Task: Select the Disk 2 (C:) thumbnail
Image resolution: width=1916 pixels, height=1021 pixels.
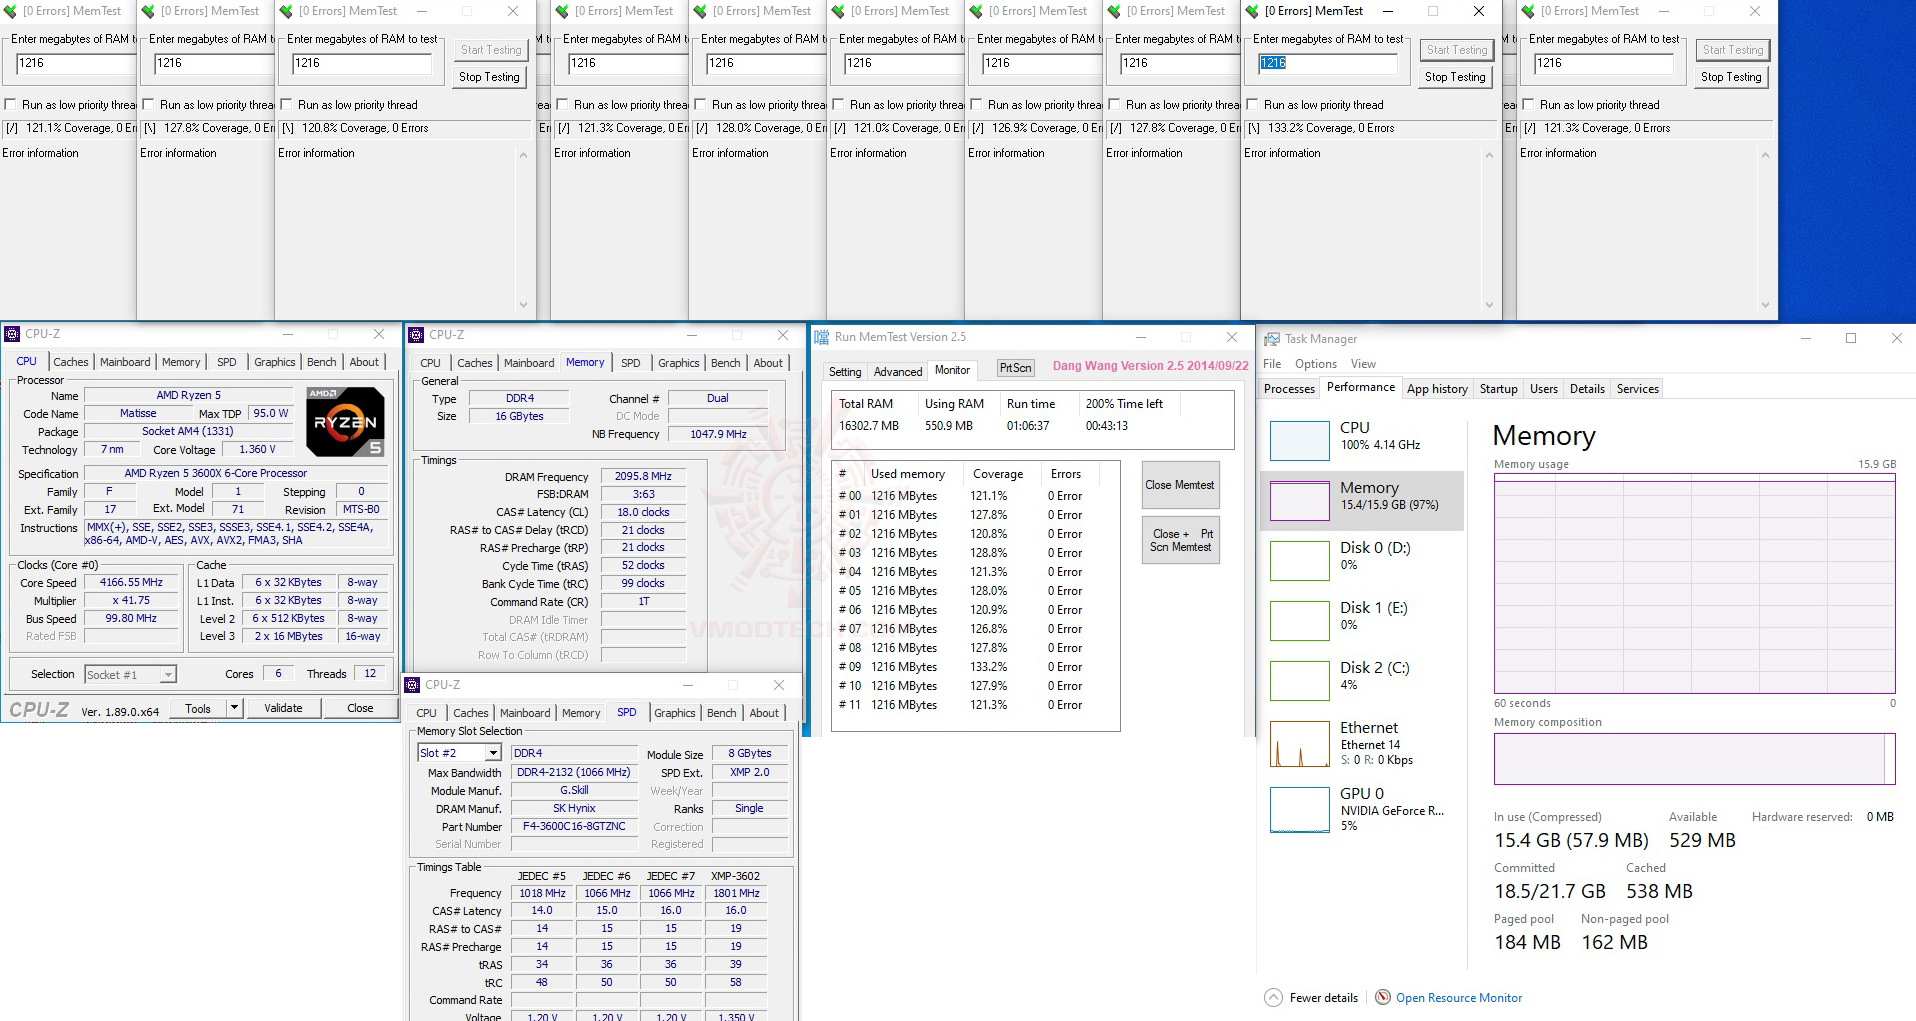Action: [x=1299, y=680]
